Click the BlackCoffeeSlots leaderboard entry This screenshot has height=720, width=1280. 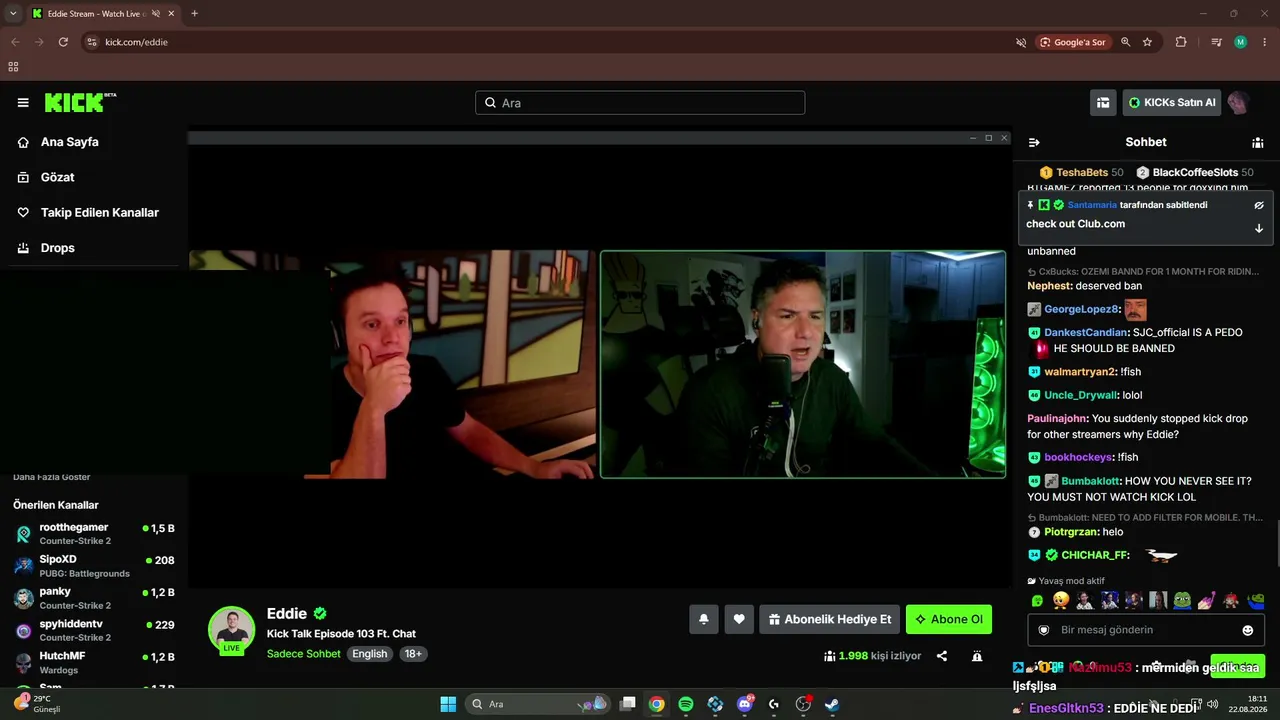pyautogui.click(x=1195, y=173)
